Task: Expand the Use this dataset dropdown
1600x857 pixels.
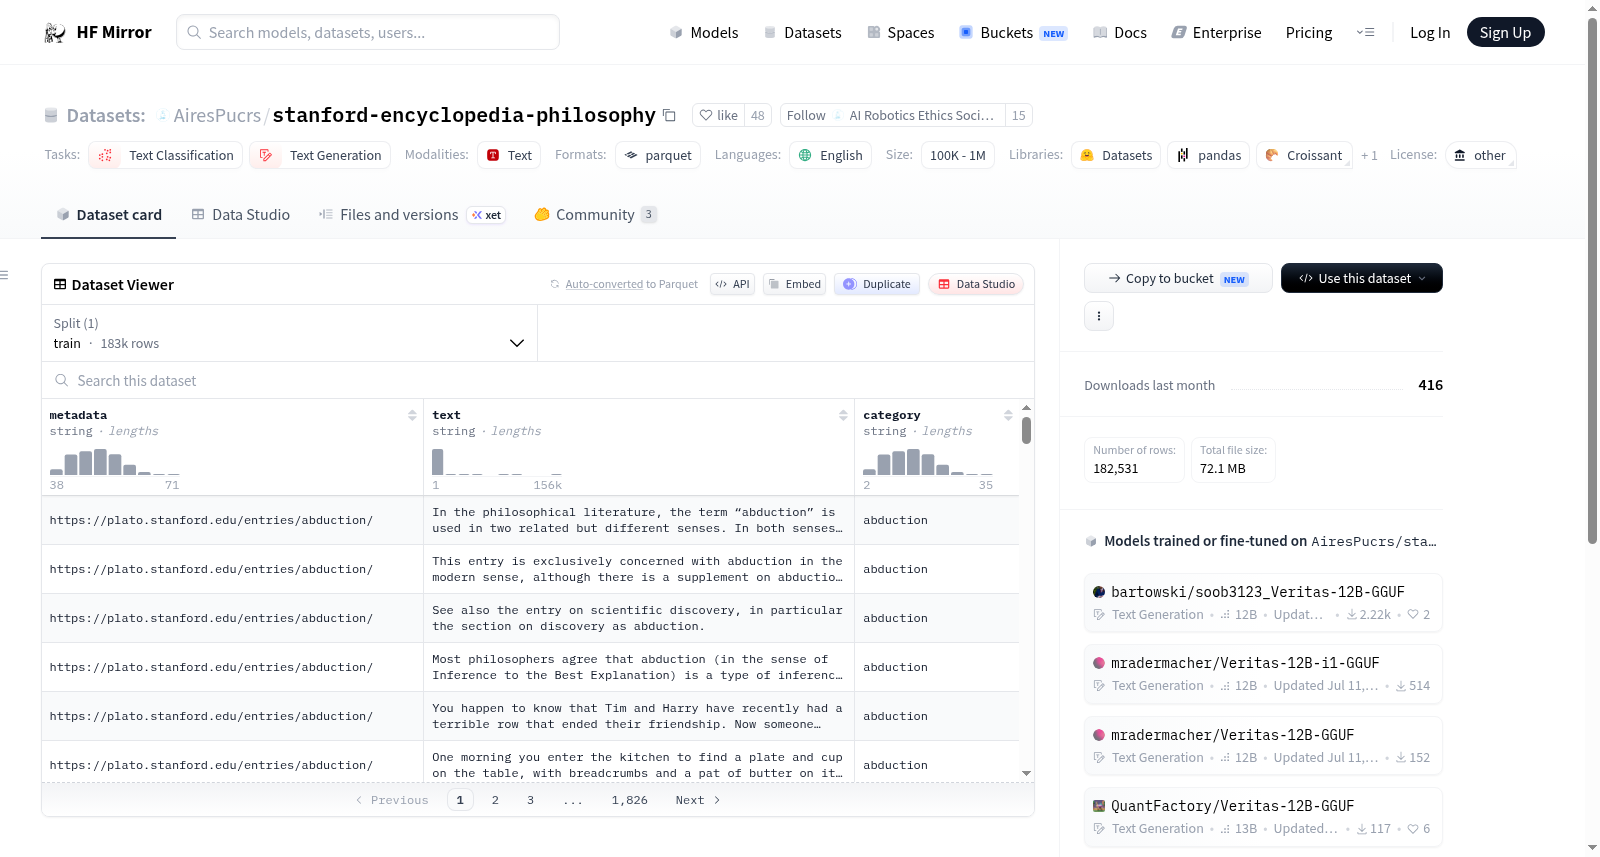Action: [x=1361, y=278]
